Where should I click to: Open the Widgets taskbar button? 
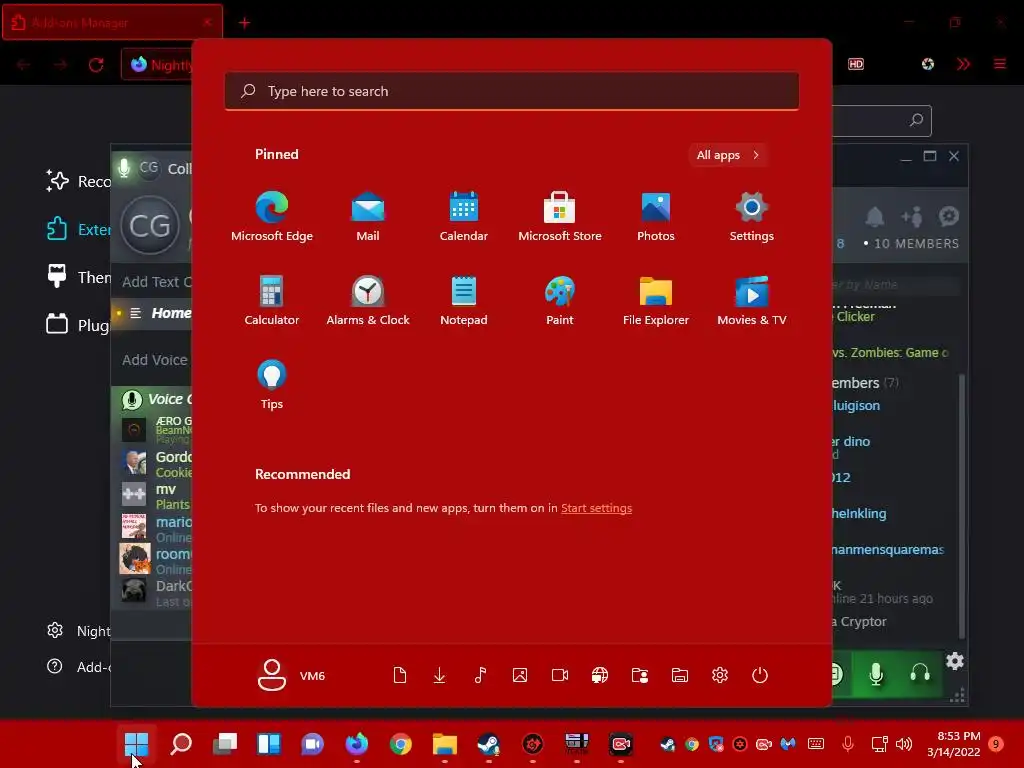tap(268, 744)
